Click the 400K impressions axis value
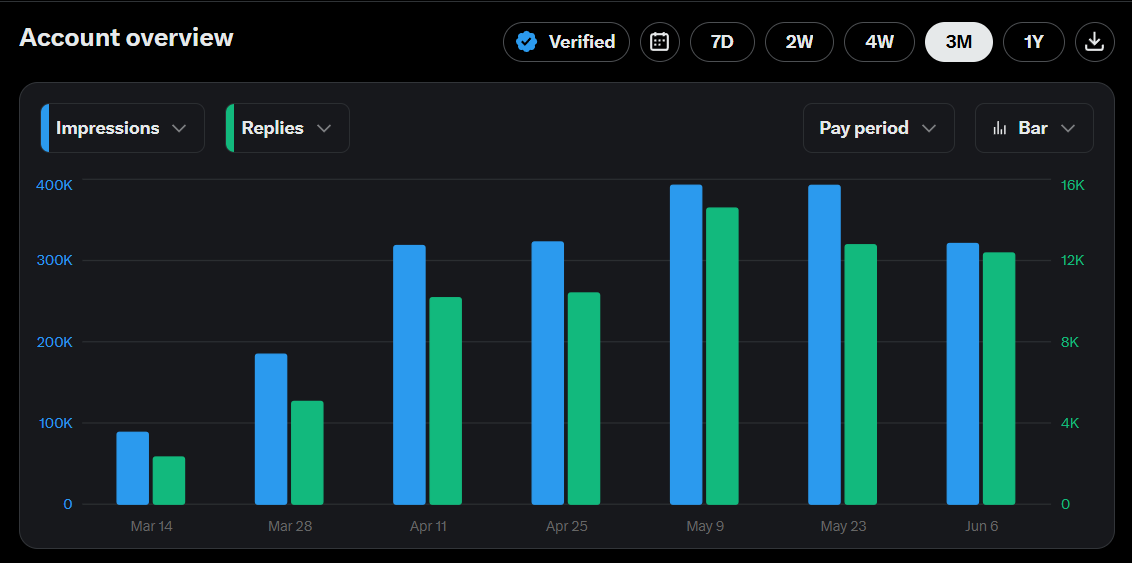This screenshot has width=1132, height=563. [x=54, y=186]
